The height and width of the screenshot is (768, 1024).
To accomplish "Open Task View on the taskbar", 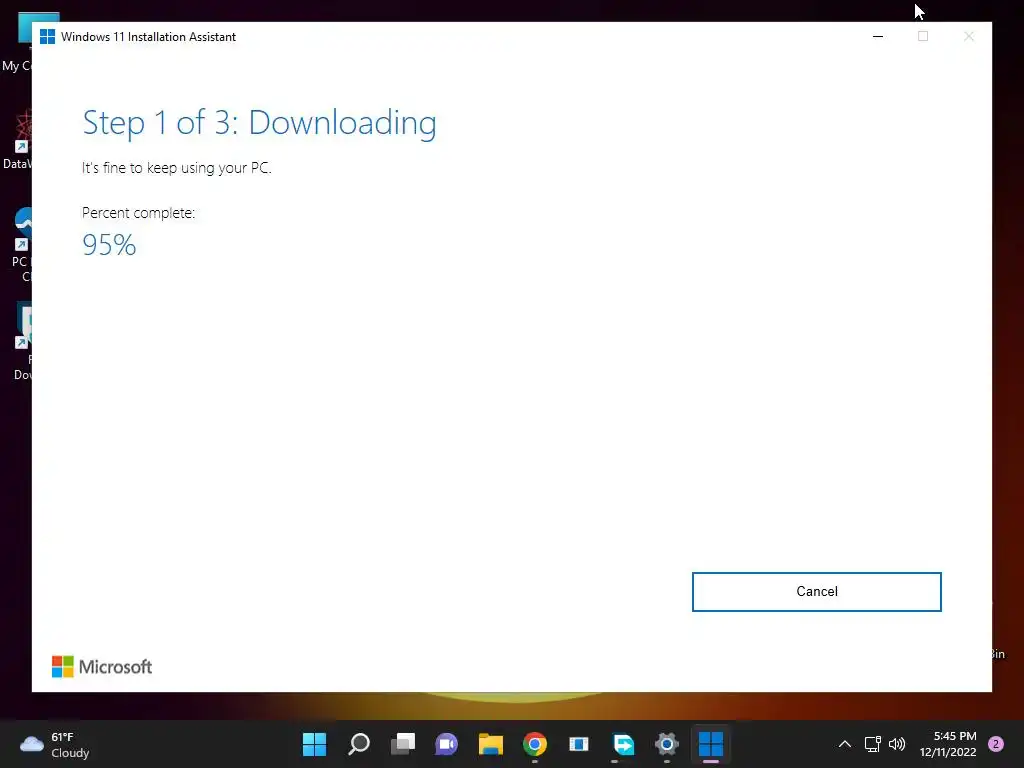I will (403, 744).
